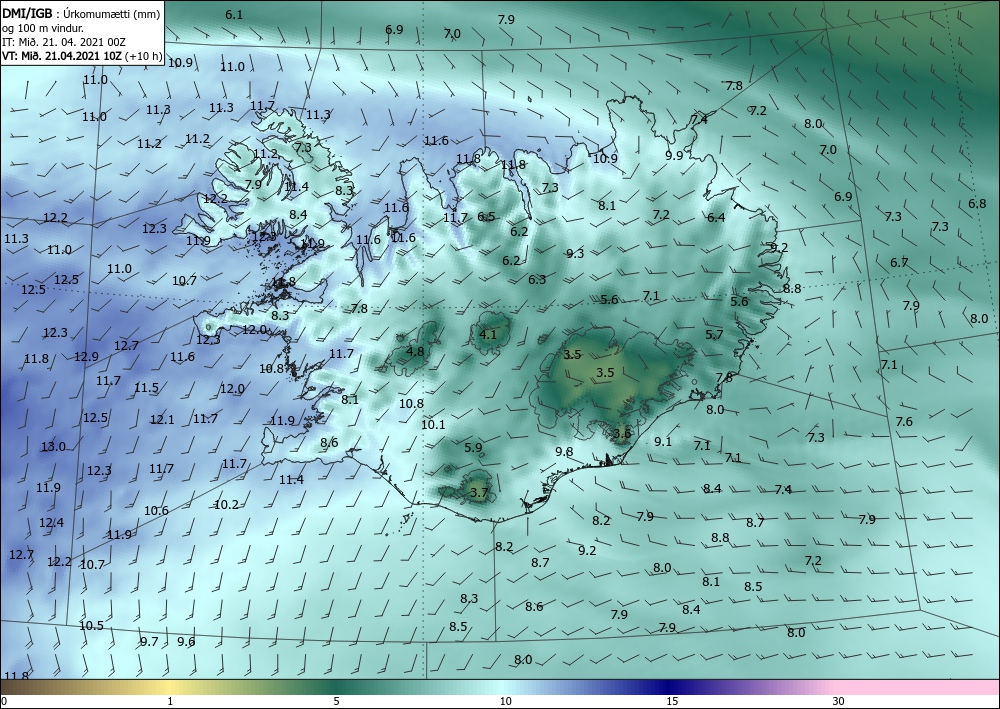Click the 9.3 value on the map

[575, 254]
